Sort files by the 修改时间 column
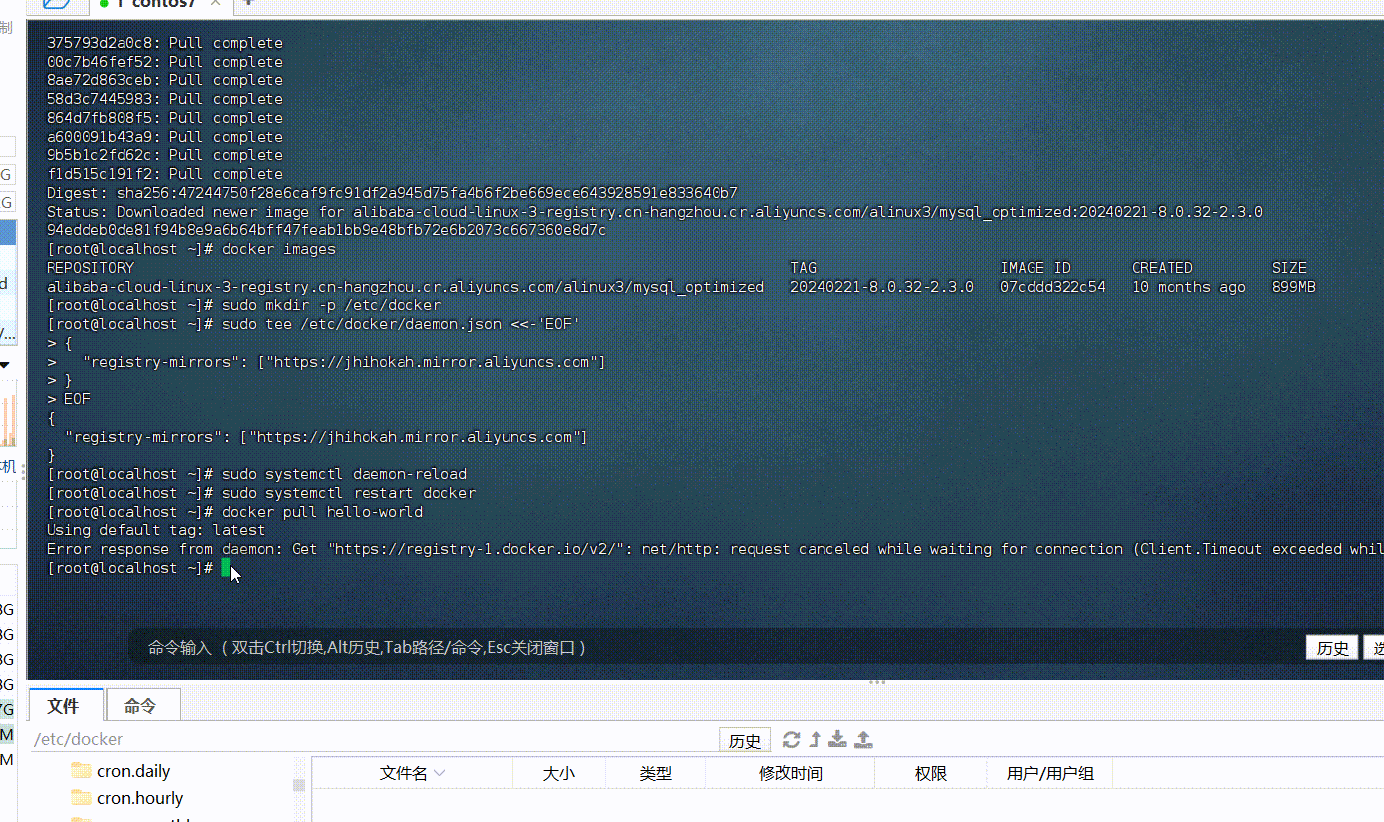 [x=790, y=773]
